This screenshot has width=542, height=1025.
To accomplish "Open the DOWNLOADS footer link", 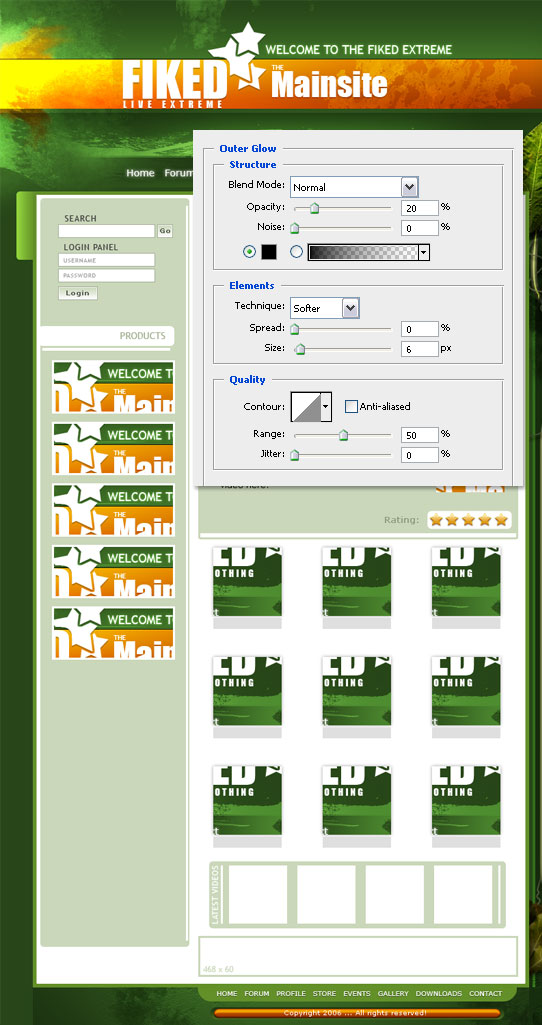I will click(439, 994).
